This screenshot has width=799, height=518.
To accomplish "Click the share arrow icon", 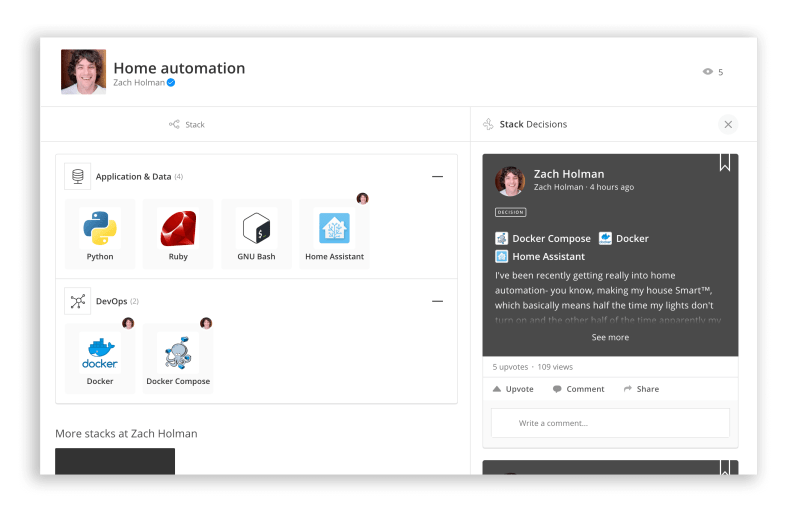I will (627, 389).
